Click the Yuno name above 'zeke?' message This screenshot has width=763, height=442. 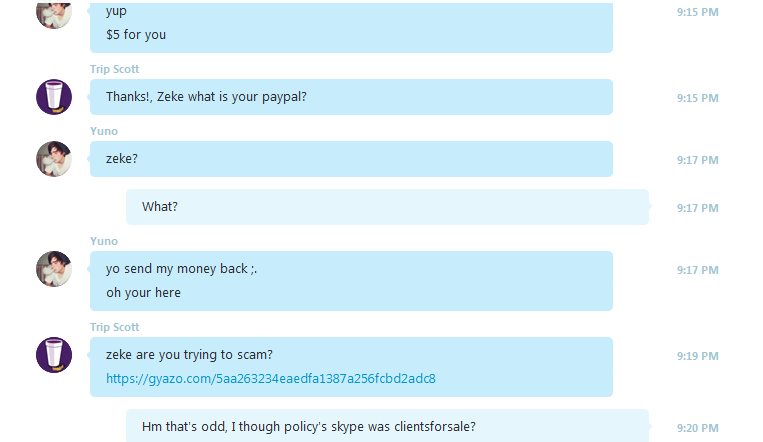[x=104, y=131]
